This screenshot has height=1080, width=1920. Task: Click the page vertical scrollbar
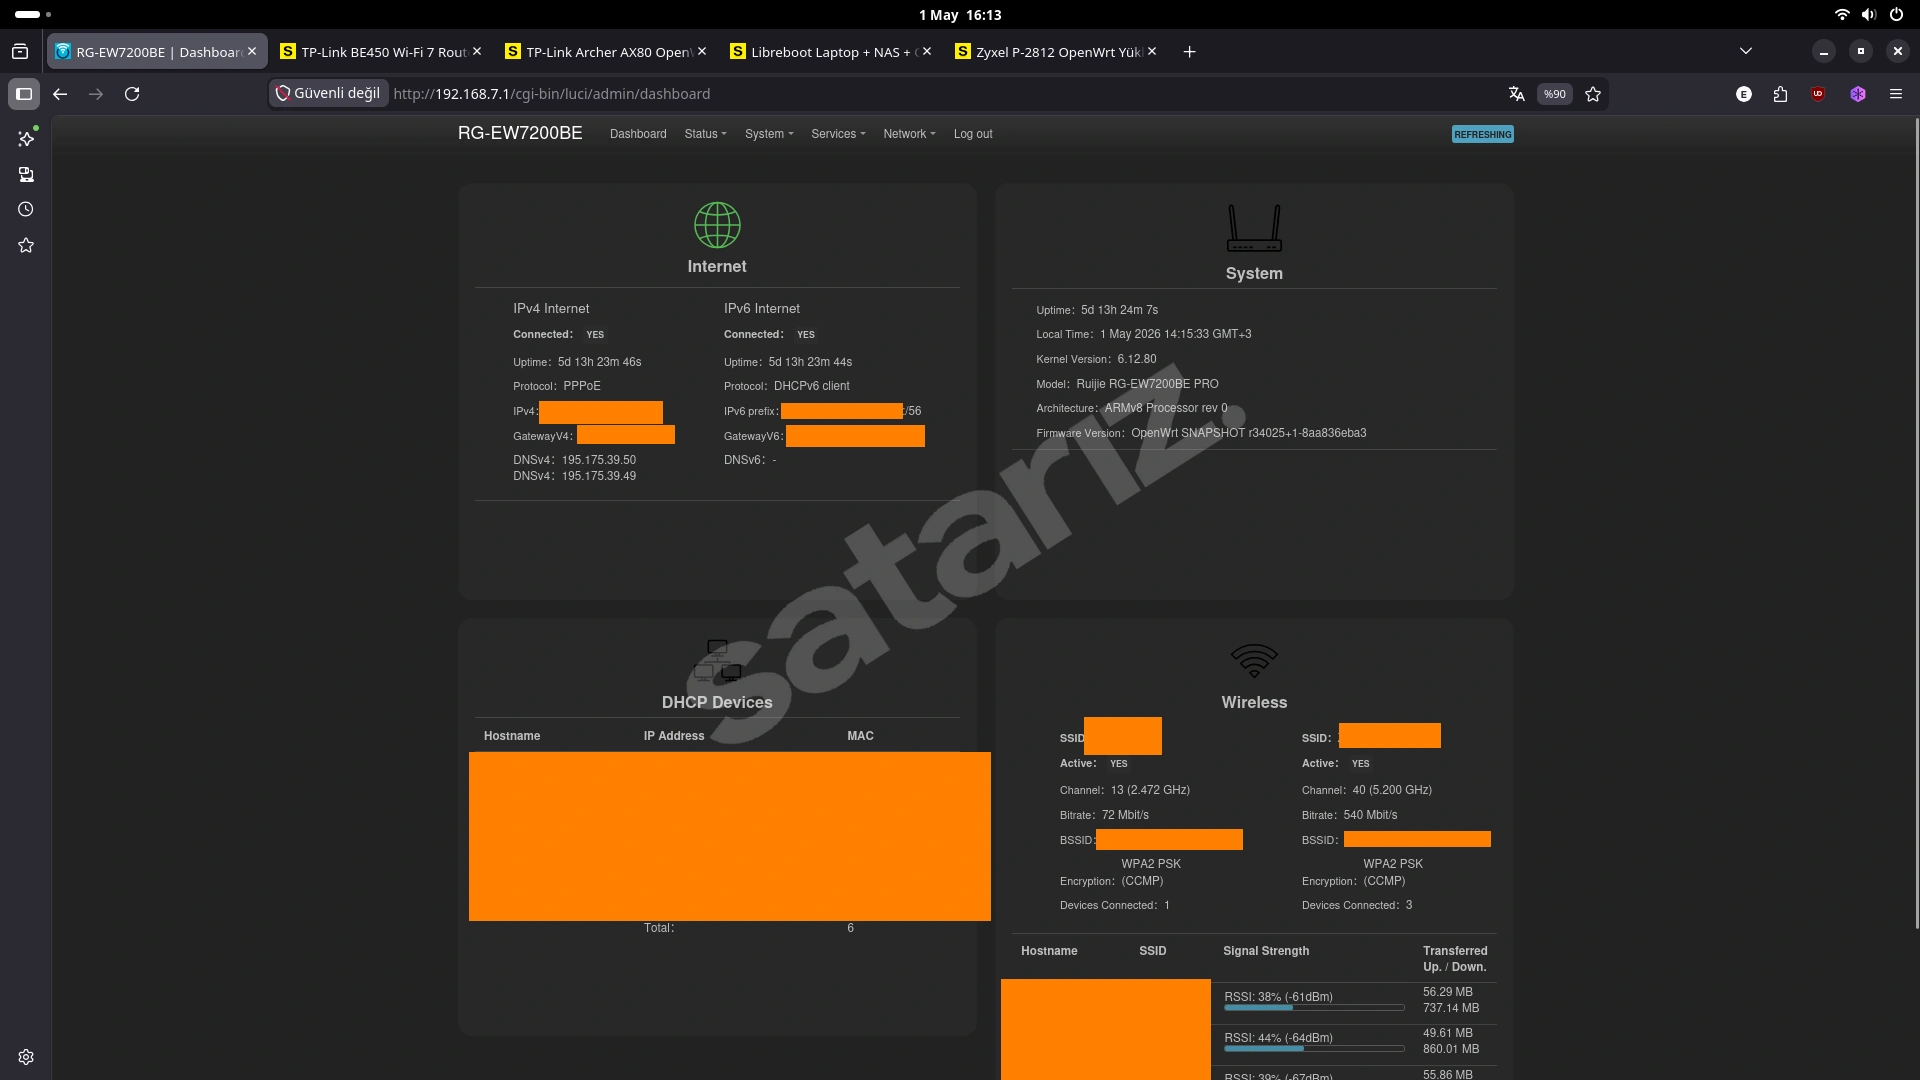(x=1916, y=525)
